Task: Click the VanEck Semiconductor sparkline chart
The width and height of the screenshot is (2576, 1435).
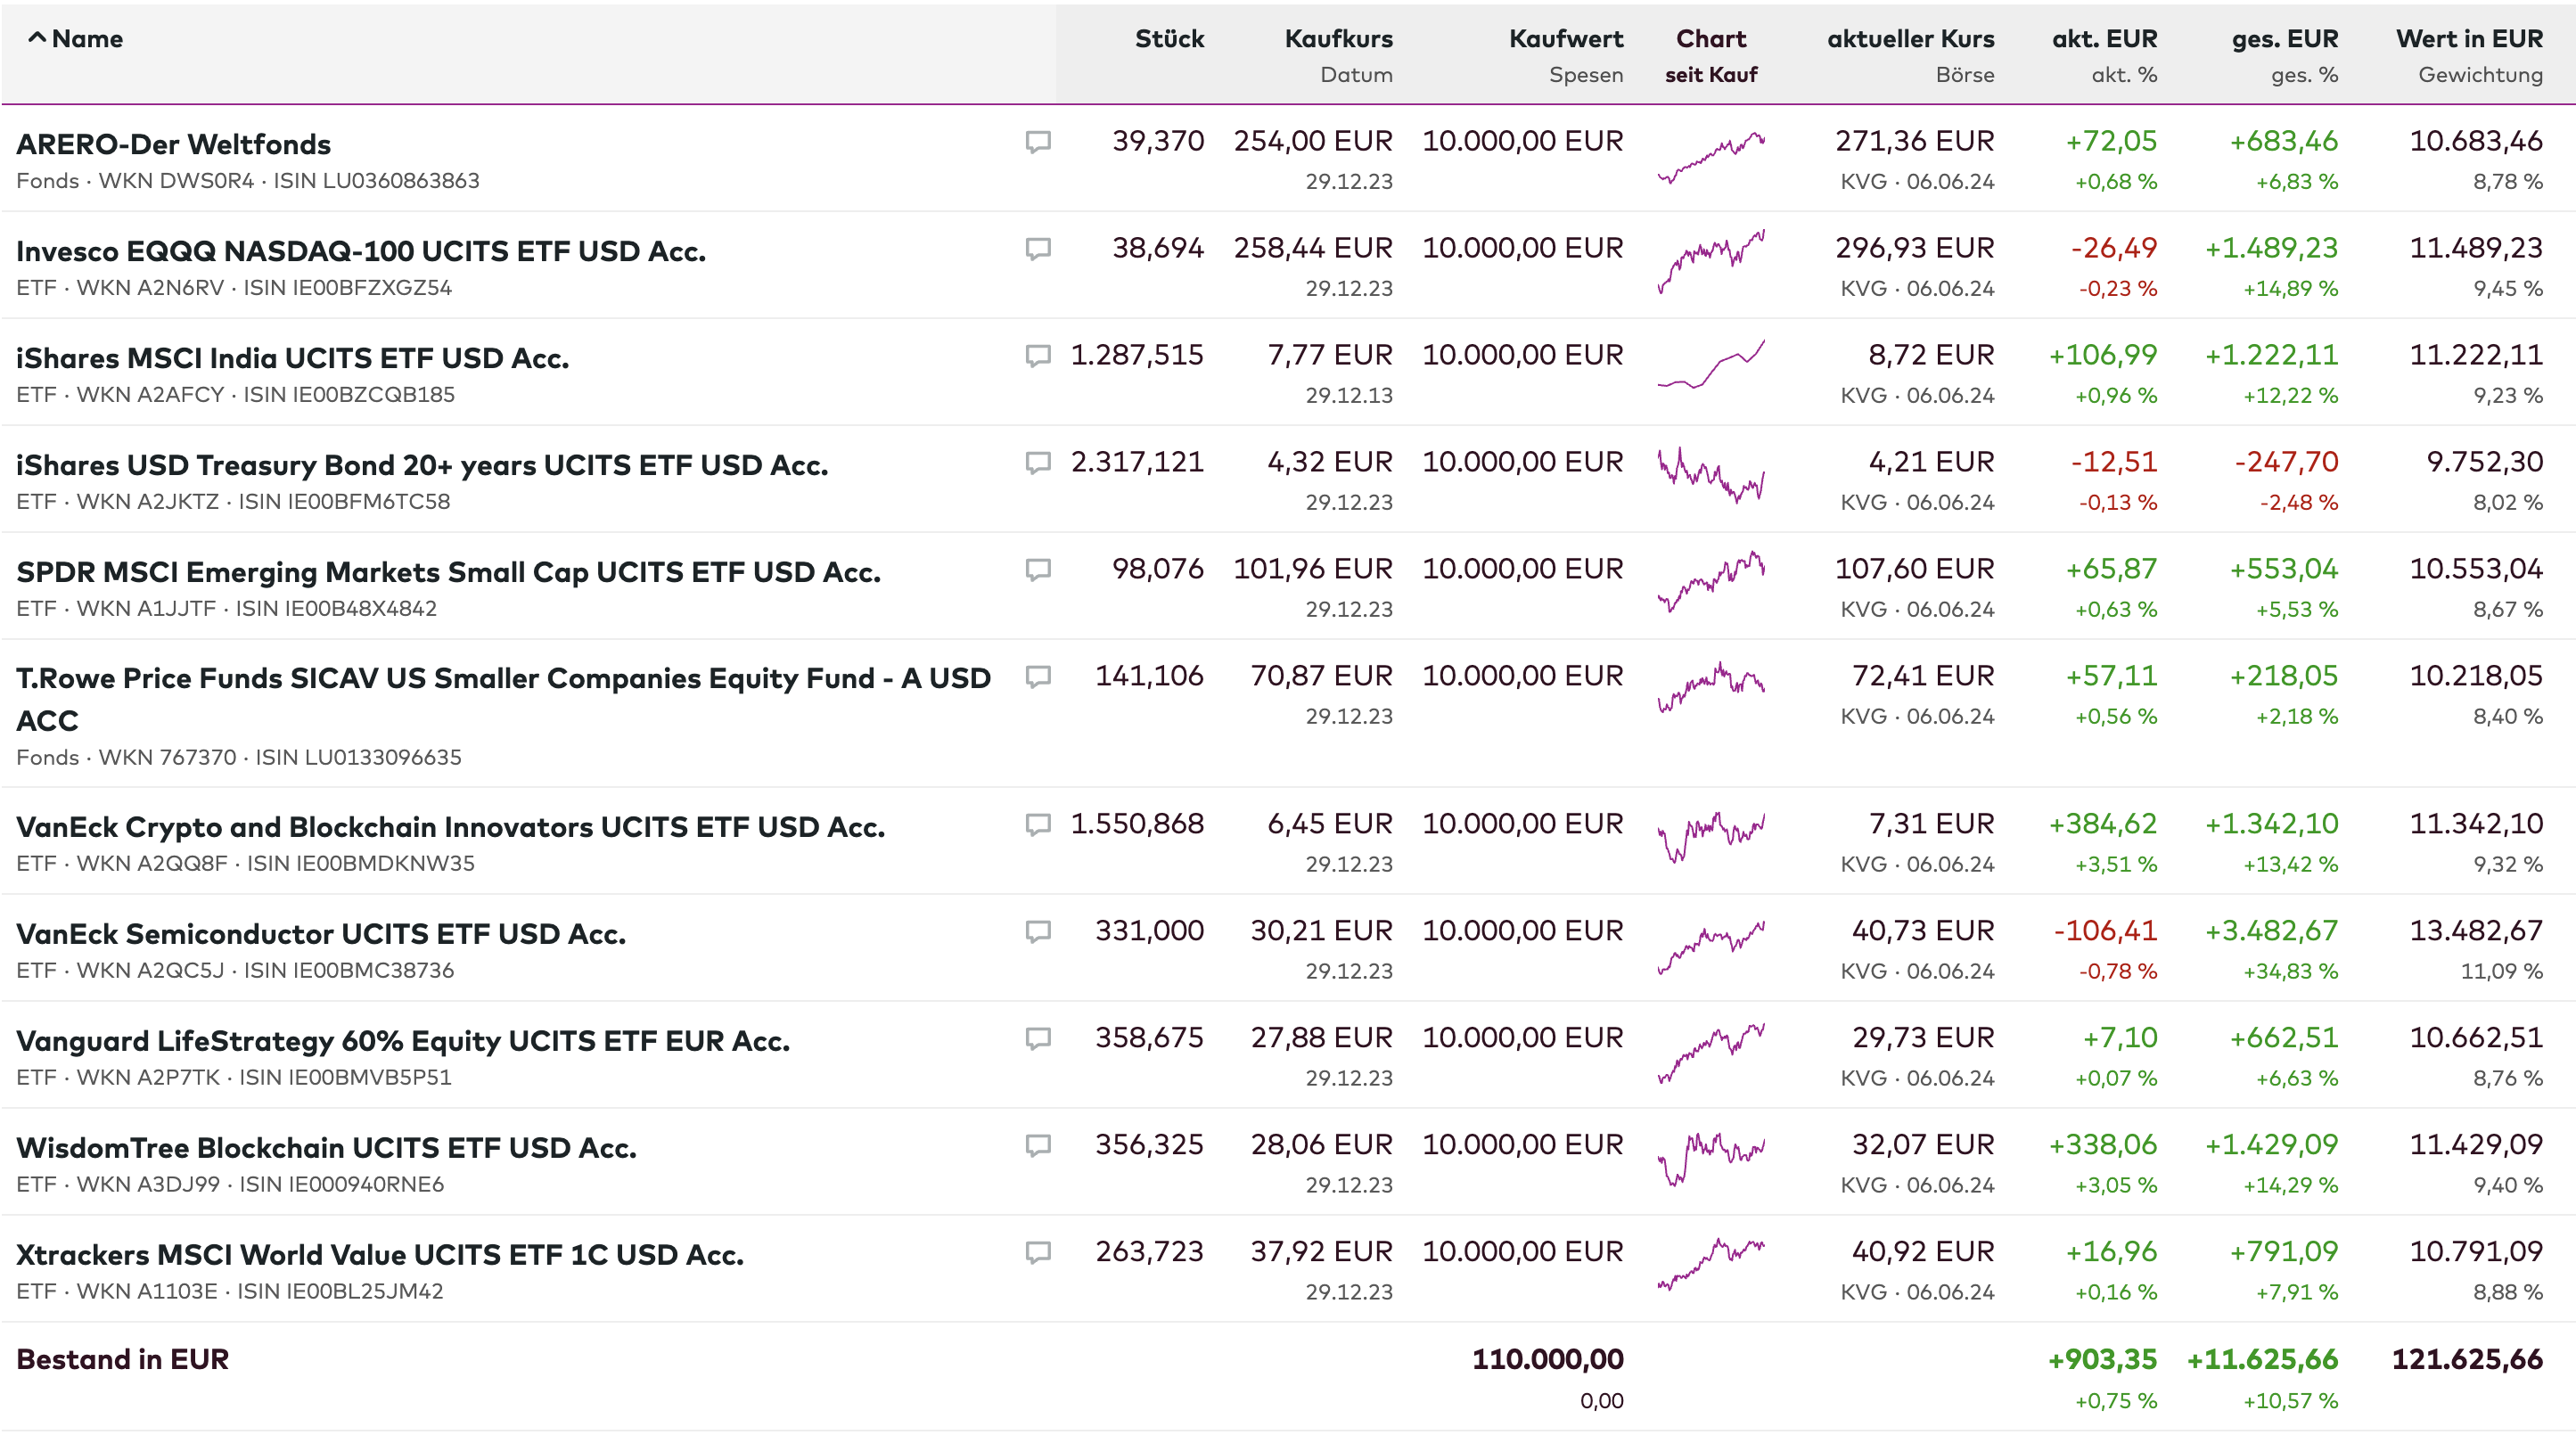Action: [x=1711, y=947]
